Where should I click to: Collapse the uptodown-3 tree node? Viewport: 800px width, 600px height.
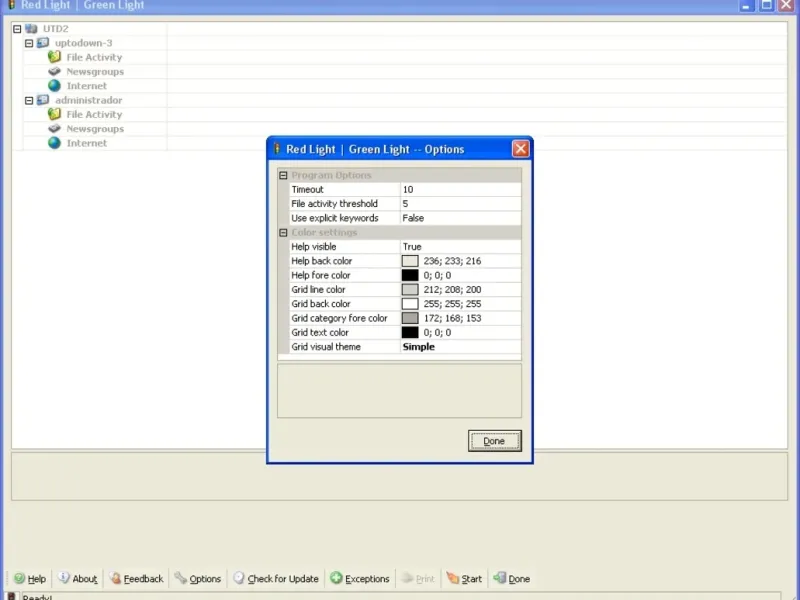tap(29, 43)
